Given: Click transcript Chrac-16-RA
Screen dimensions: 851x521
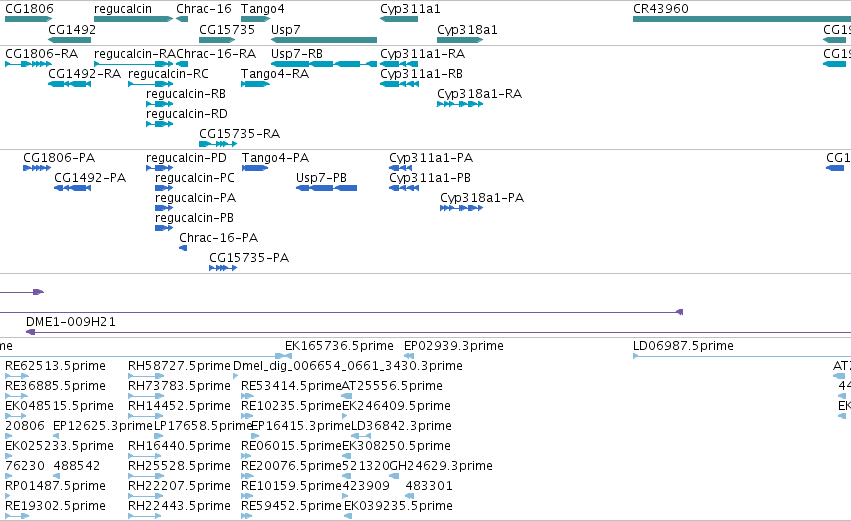Looking at the screenshot, I should pos(216,54).
